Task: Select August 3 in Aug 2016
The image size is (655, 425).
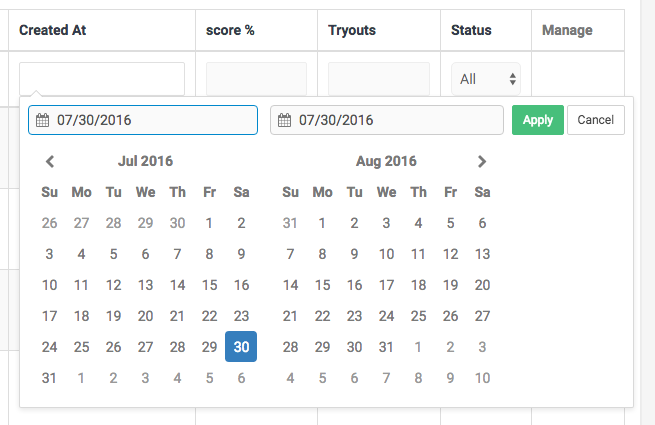Action: pos(386,223)
